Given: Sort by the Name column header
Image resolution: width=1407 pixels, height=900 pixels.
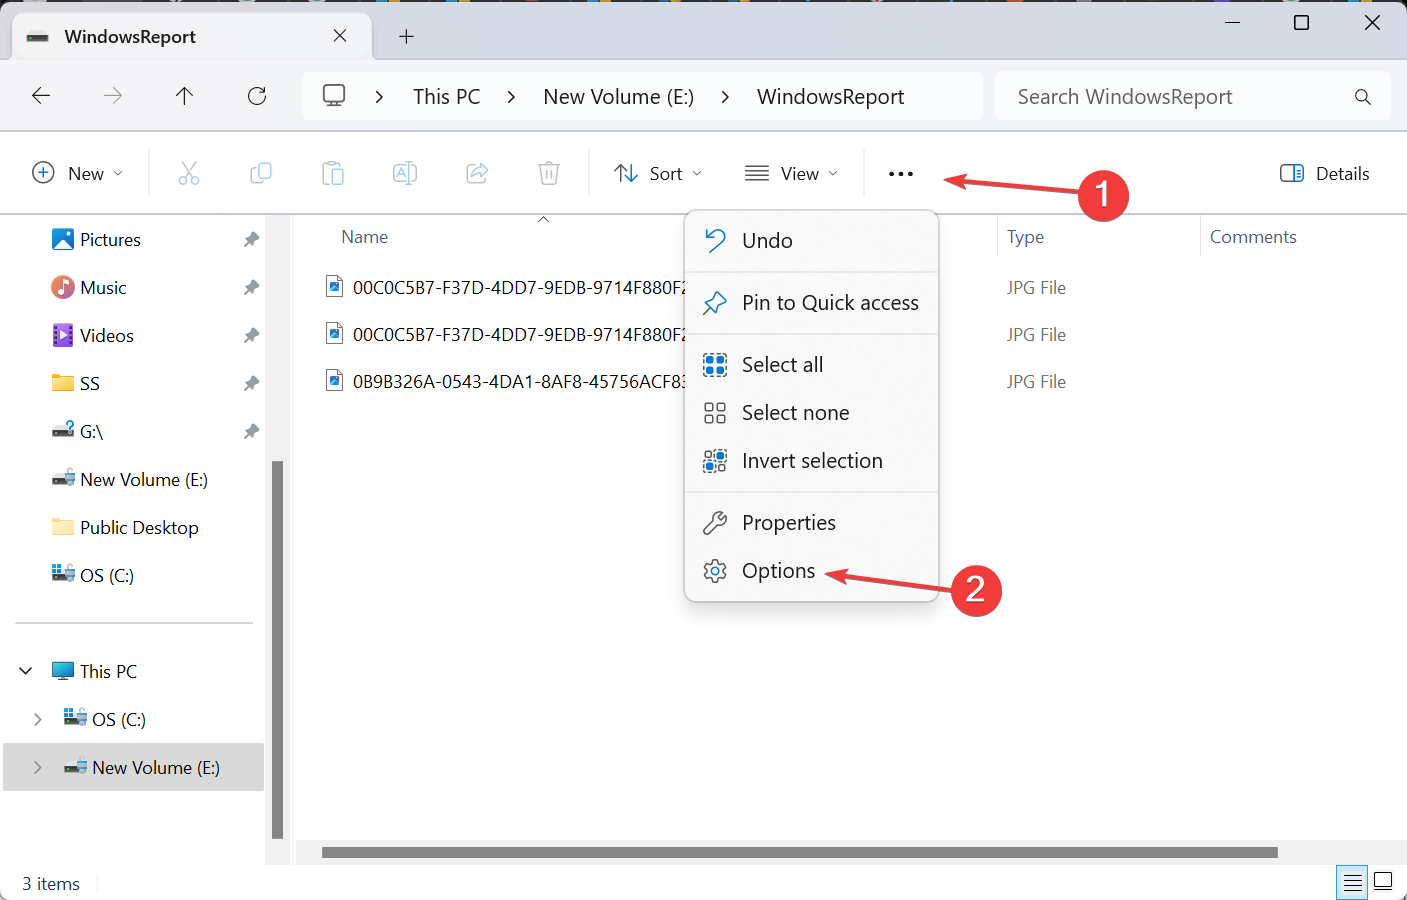Looking at the screenshot, I should (x=364, y=237).
